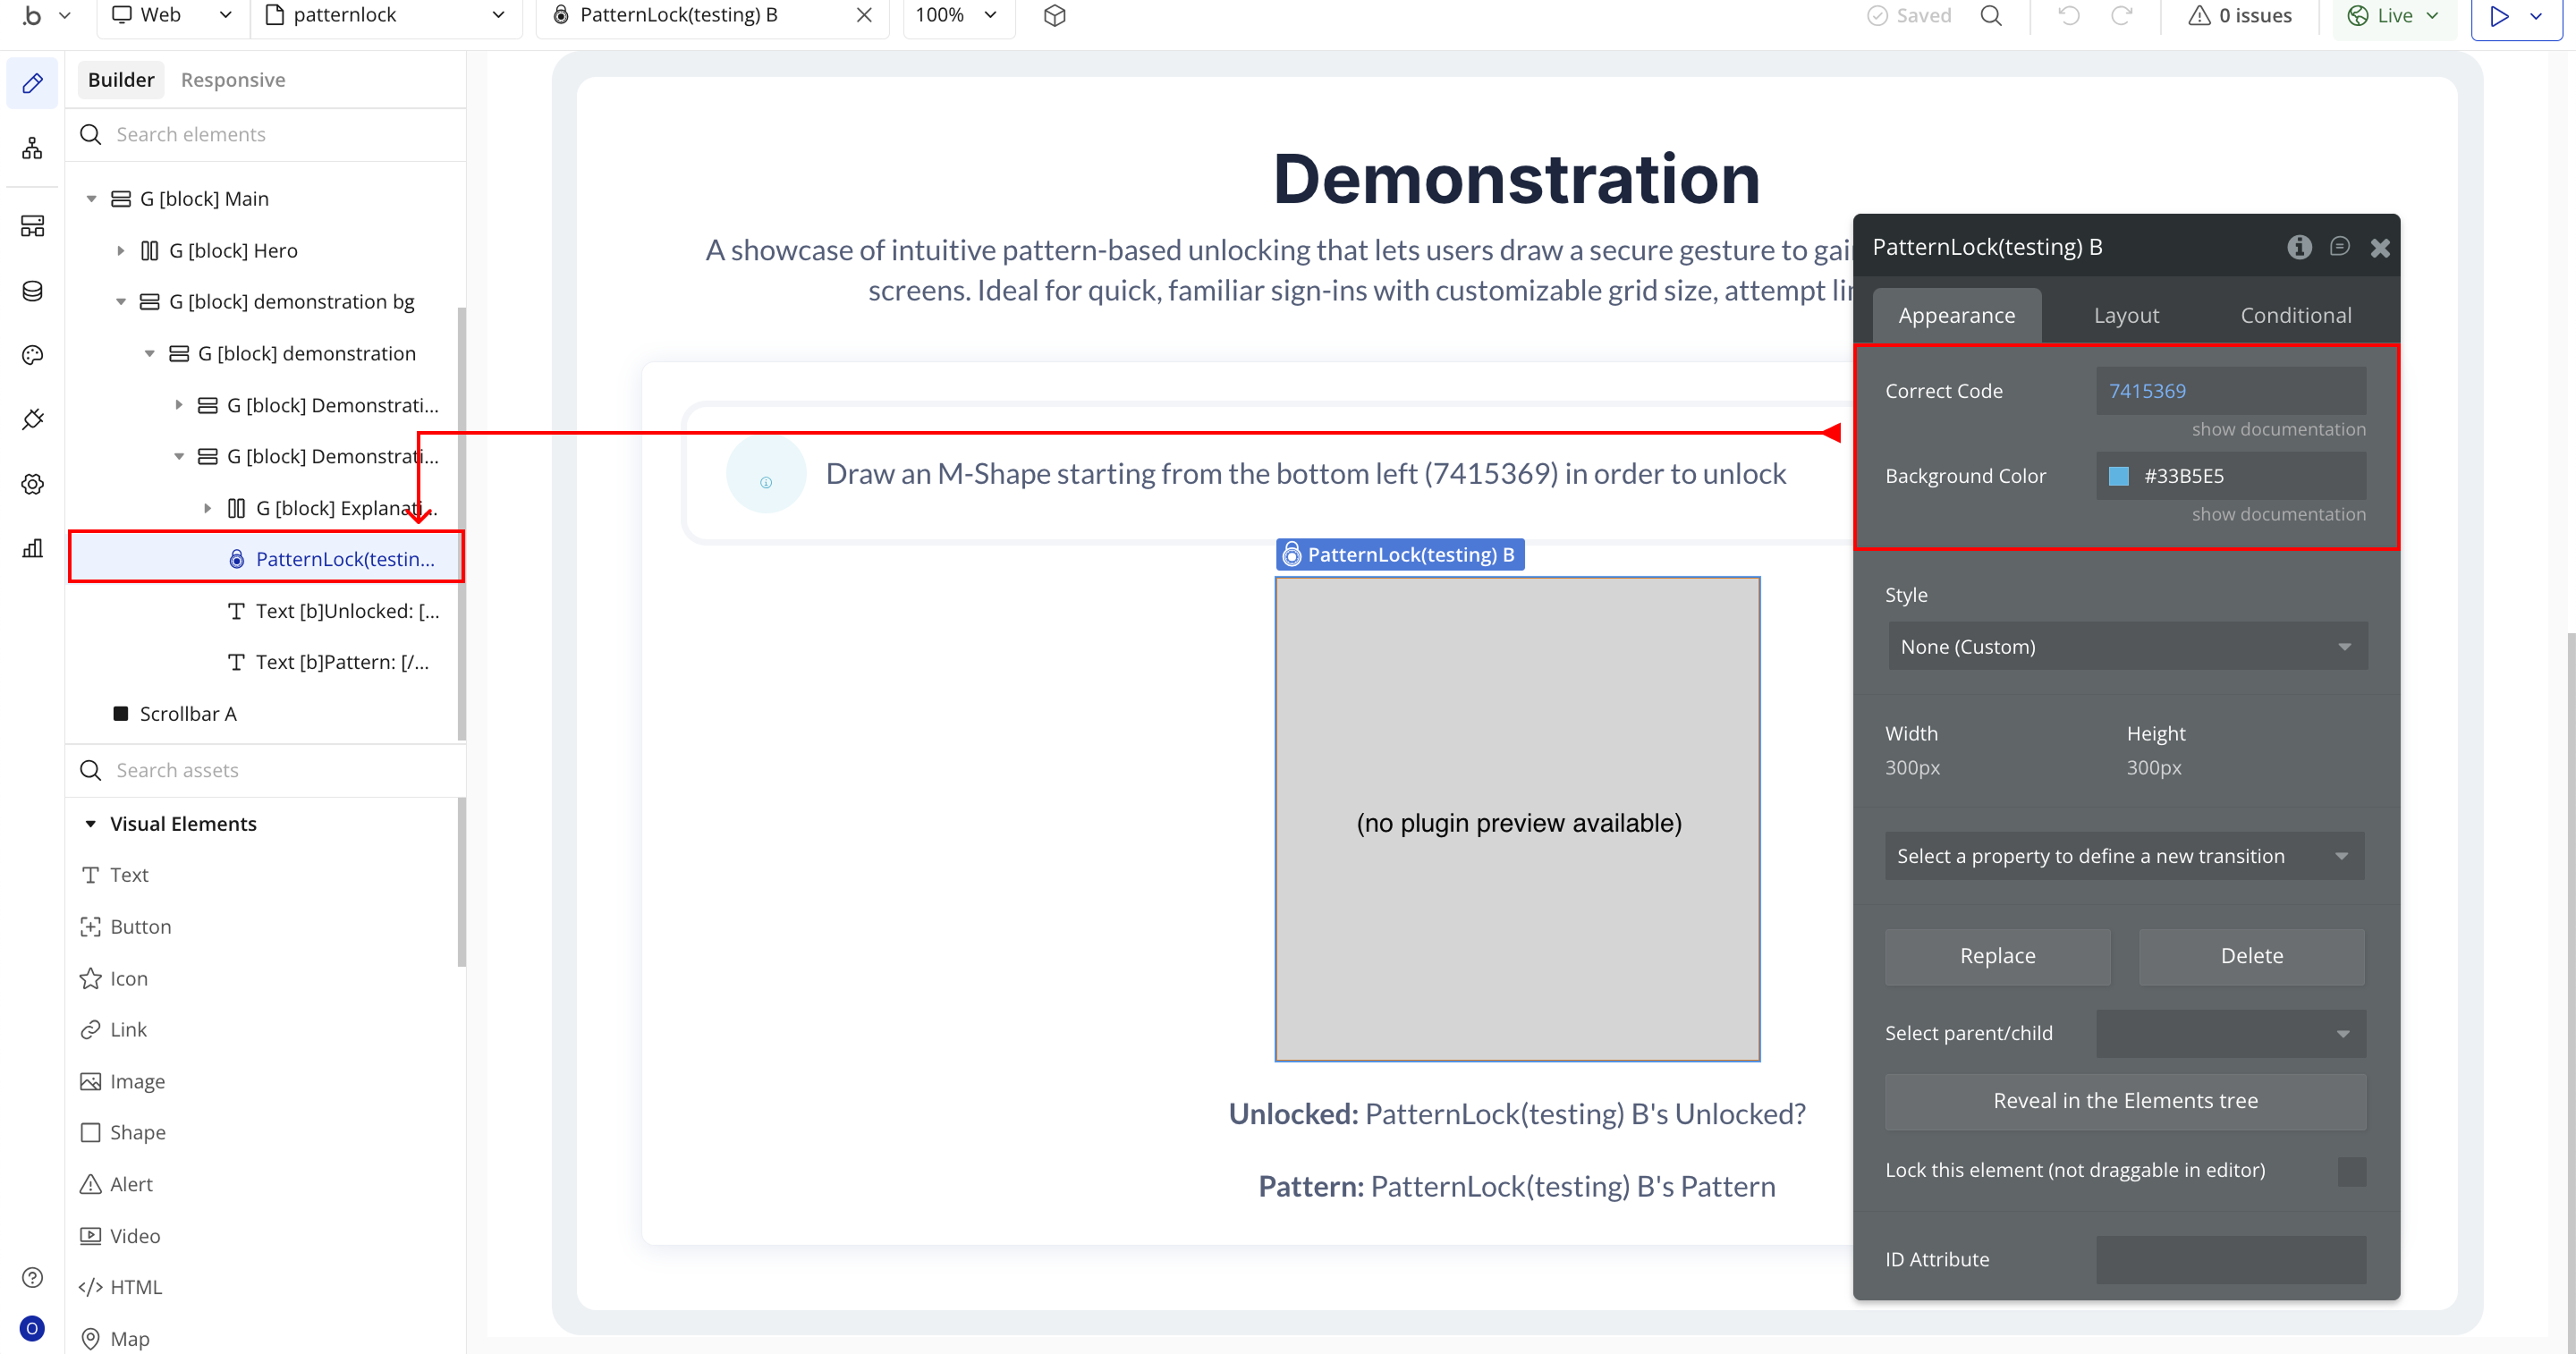
Task: Open the Plugins tab plug icon
Action: (32, 419)
